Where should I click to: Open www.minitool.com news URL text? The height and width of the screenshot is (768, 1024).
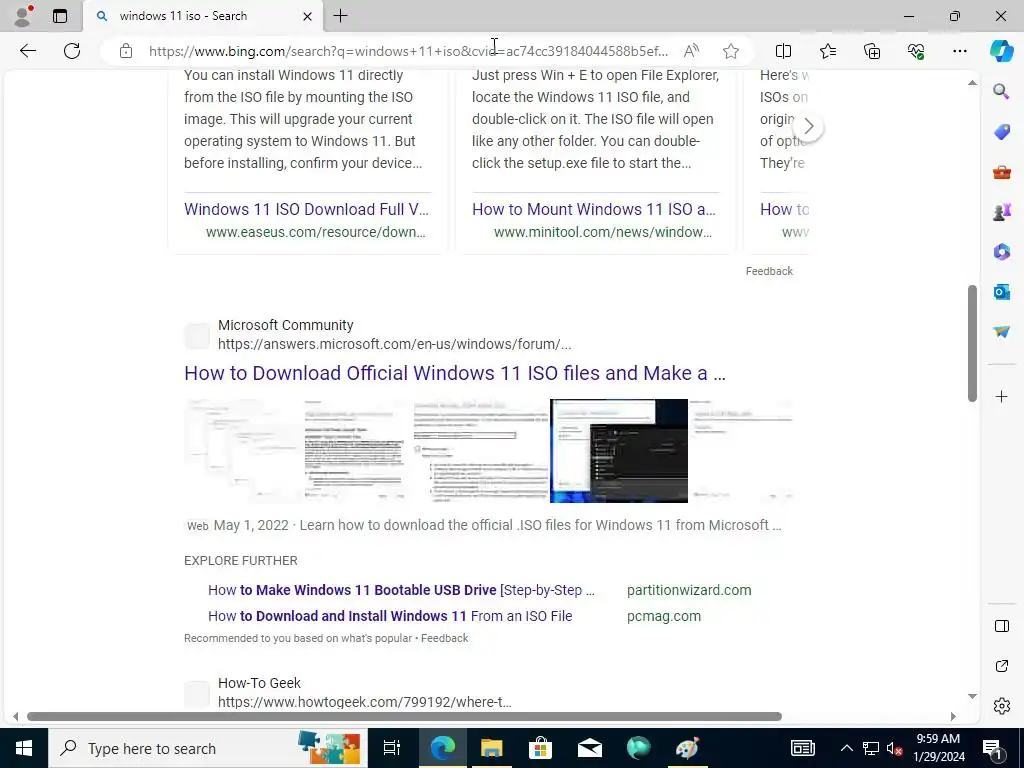click(603, 232)
